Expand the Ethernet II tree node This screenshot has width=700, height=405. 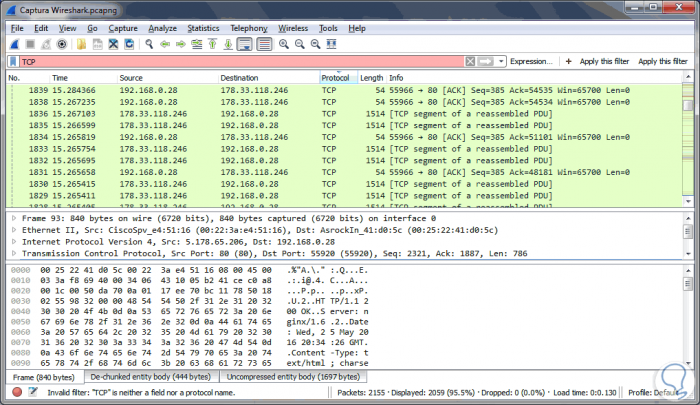point(14,230)
